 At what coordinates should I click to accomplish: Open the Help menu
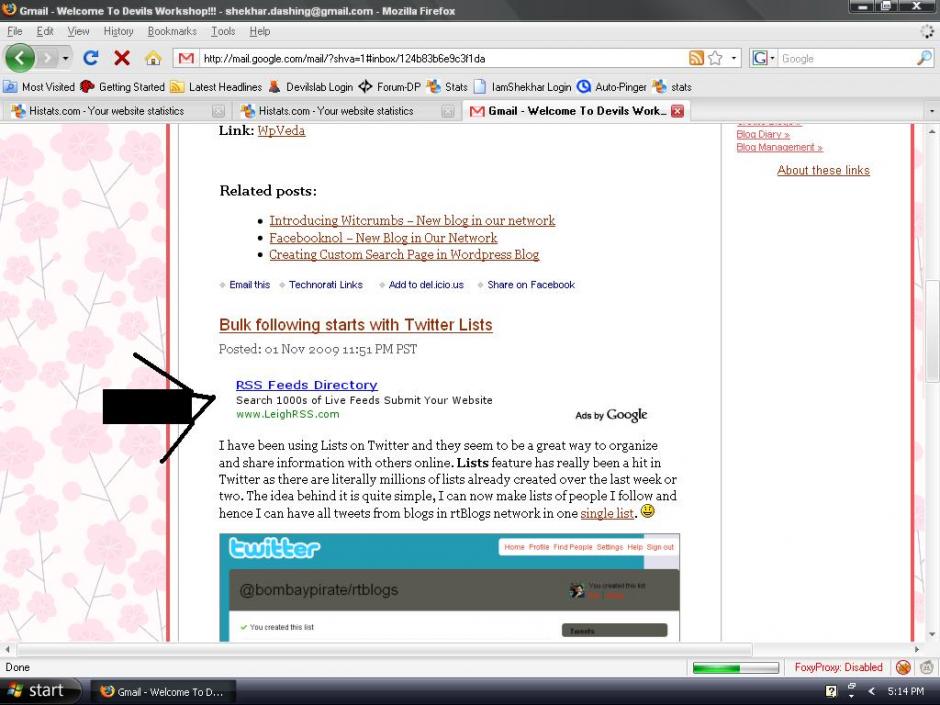pos(260,31)
